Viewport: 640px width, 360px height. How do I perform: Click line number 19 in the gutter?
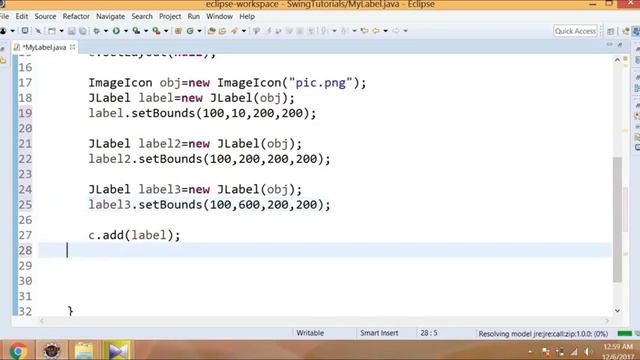[x=25, y=113]
